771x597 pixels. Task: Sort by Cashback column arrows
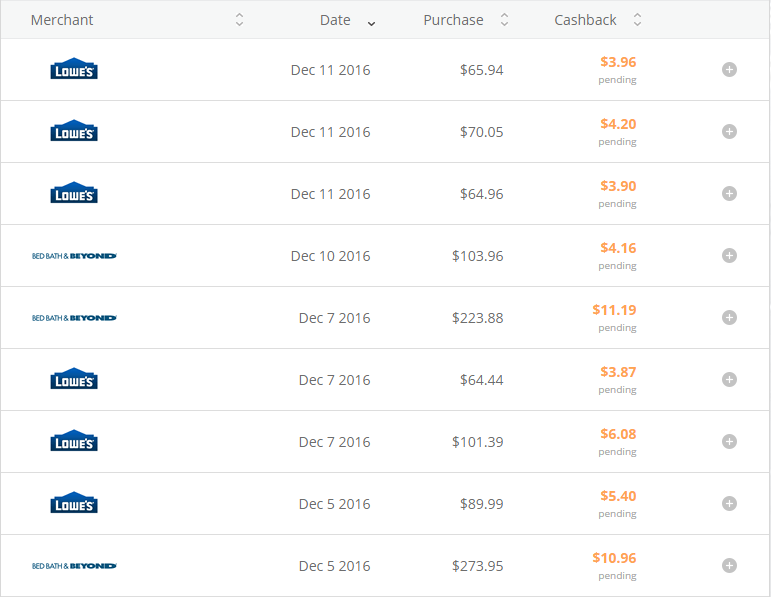[x=638, y=20]
